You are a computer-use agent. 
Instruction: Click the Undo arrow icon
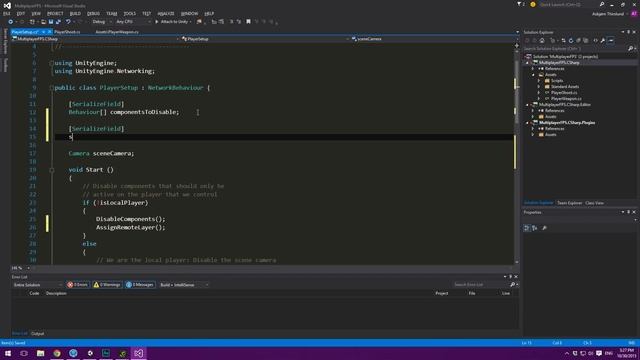(x=68, y=22)
